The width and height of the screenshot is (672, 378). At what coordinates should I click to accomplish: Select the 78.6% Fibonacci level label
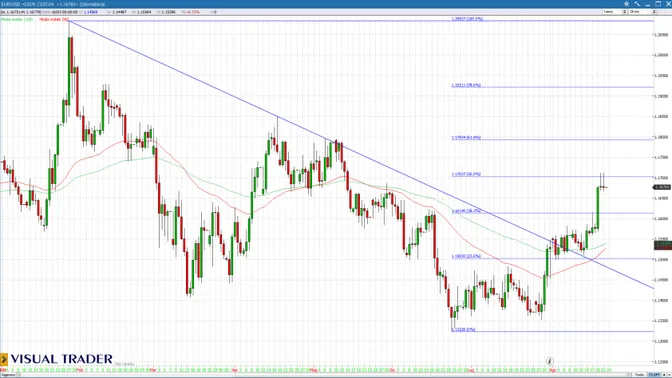466,85
